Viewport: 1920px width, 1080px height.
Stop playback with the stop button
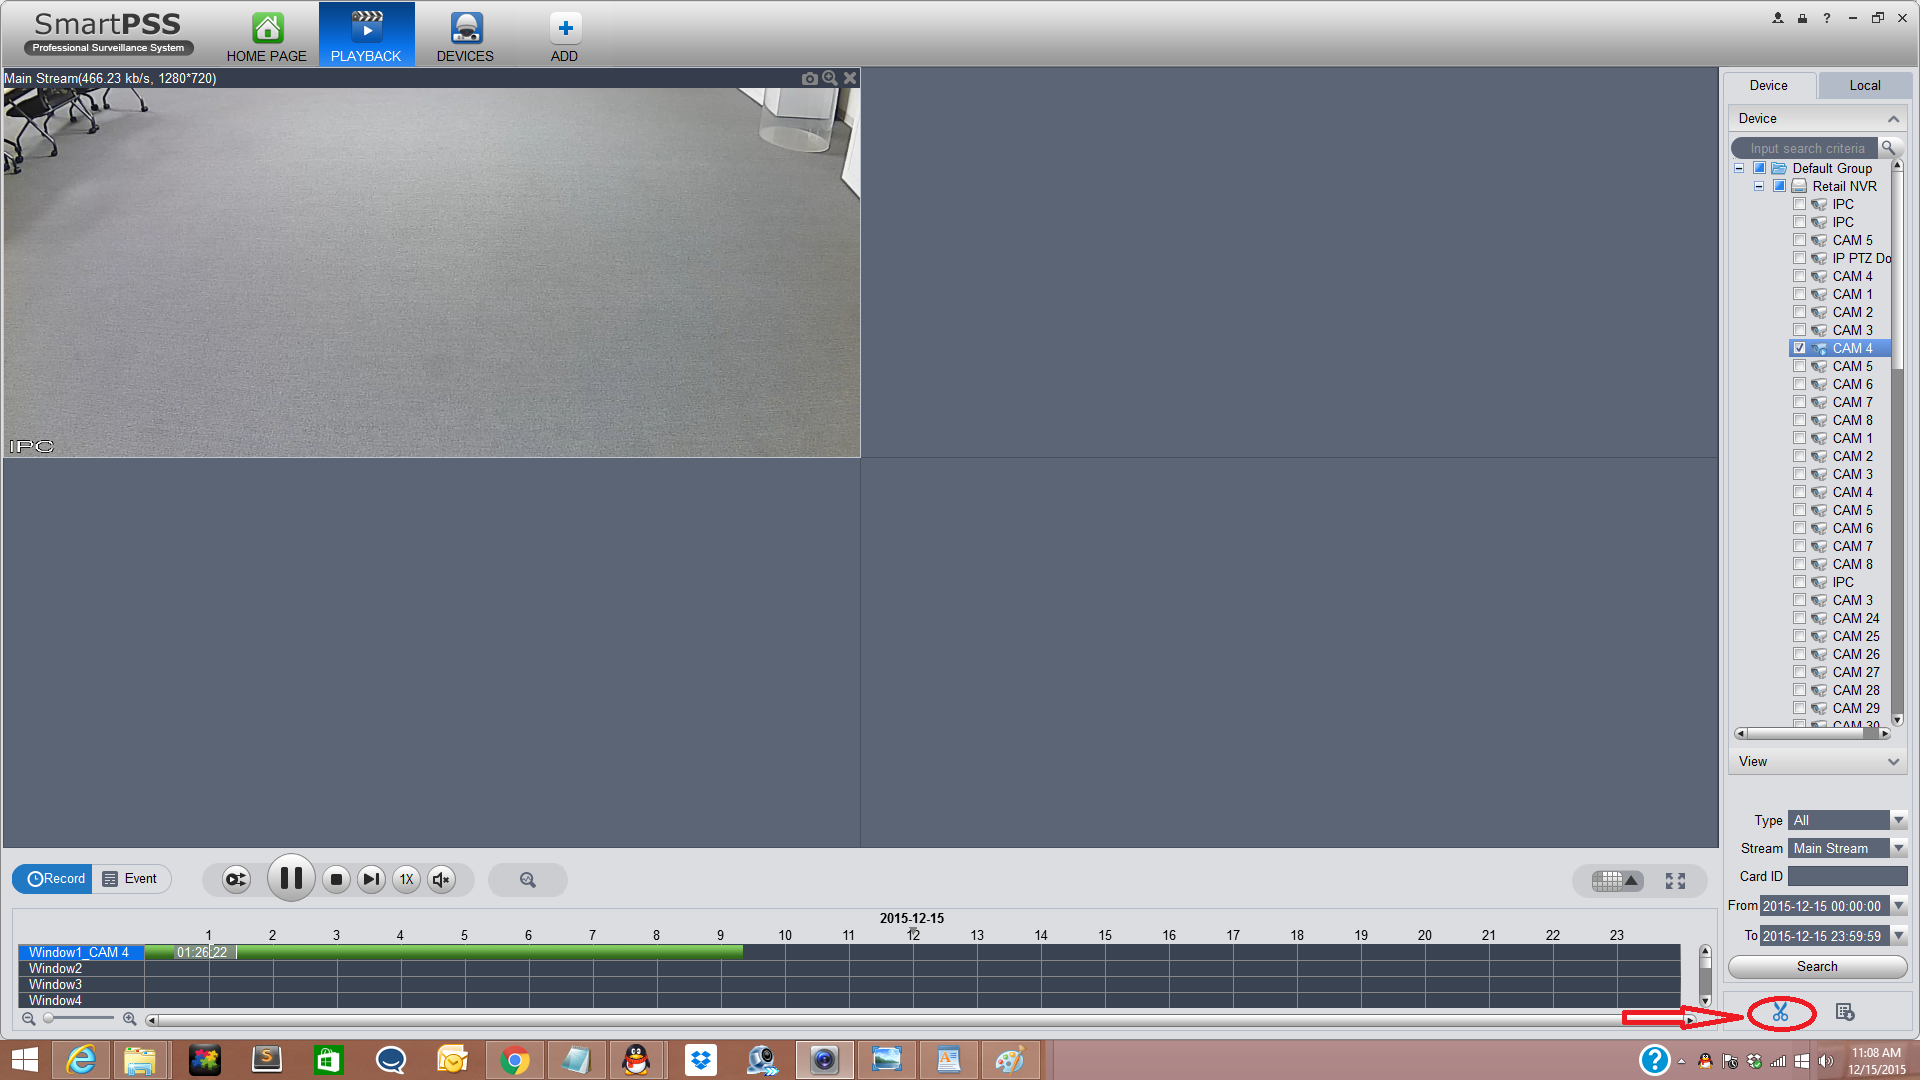(x=336, y=880)
